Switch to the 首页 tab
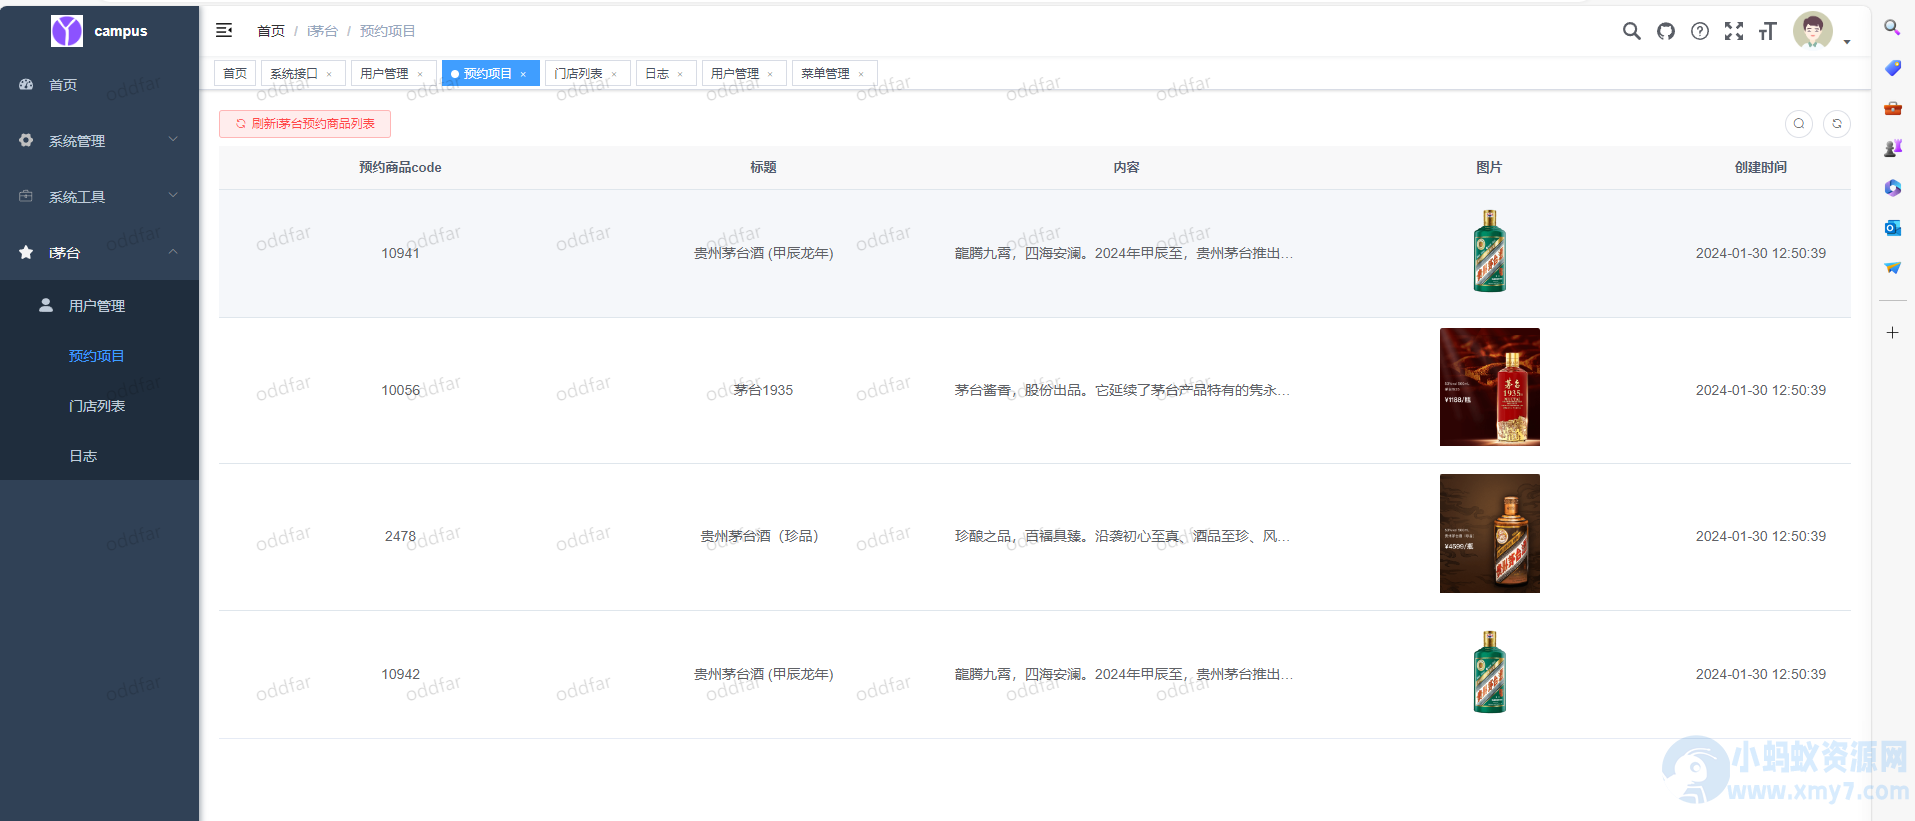1915x821 pixels. [x=235, y=73]
